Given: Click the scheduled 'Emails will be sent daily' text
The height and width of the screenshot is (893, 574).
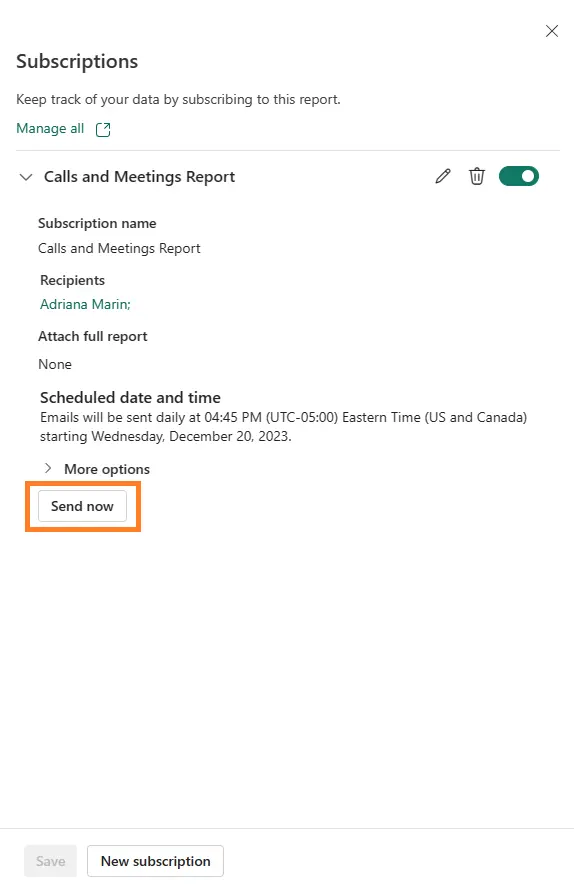Looking at the screenshot, I should 284,427.
